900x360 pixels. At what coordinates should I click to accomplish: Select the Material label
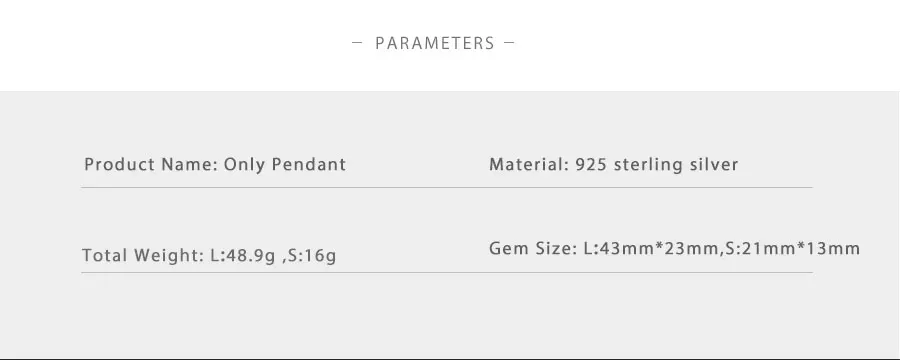pos(529,165)
